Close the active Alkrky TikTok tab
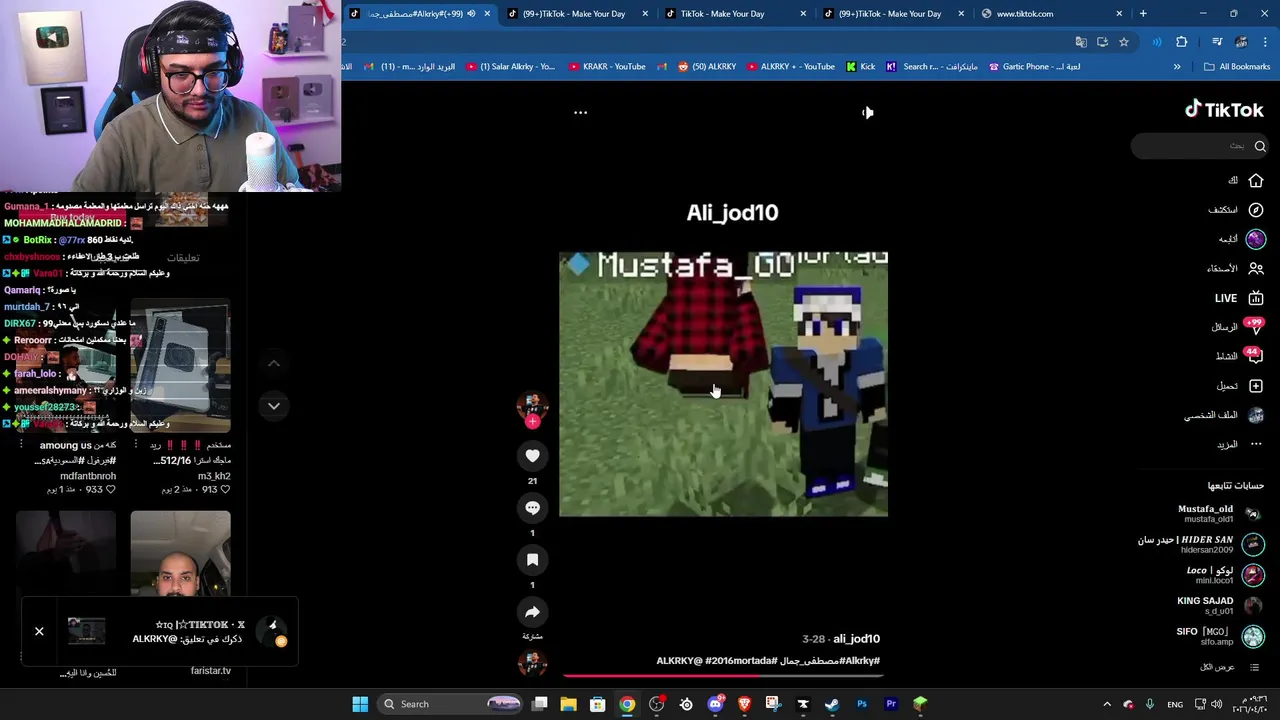This screenshot has width=1280, height=720. point(487,14)
